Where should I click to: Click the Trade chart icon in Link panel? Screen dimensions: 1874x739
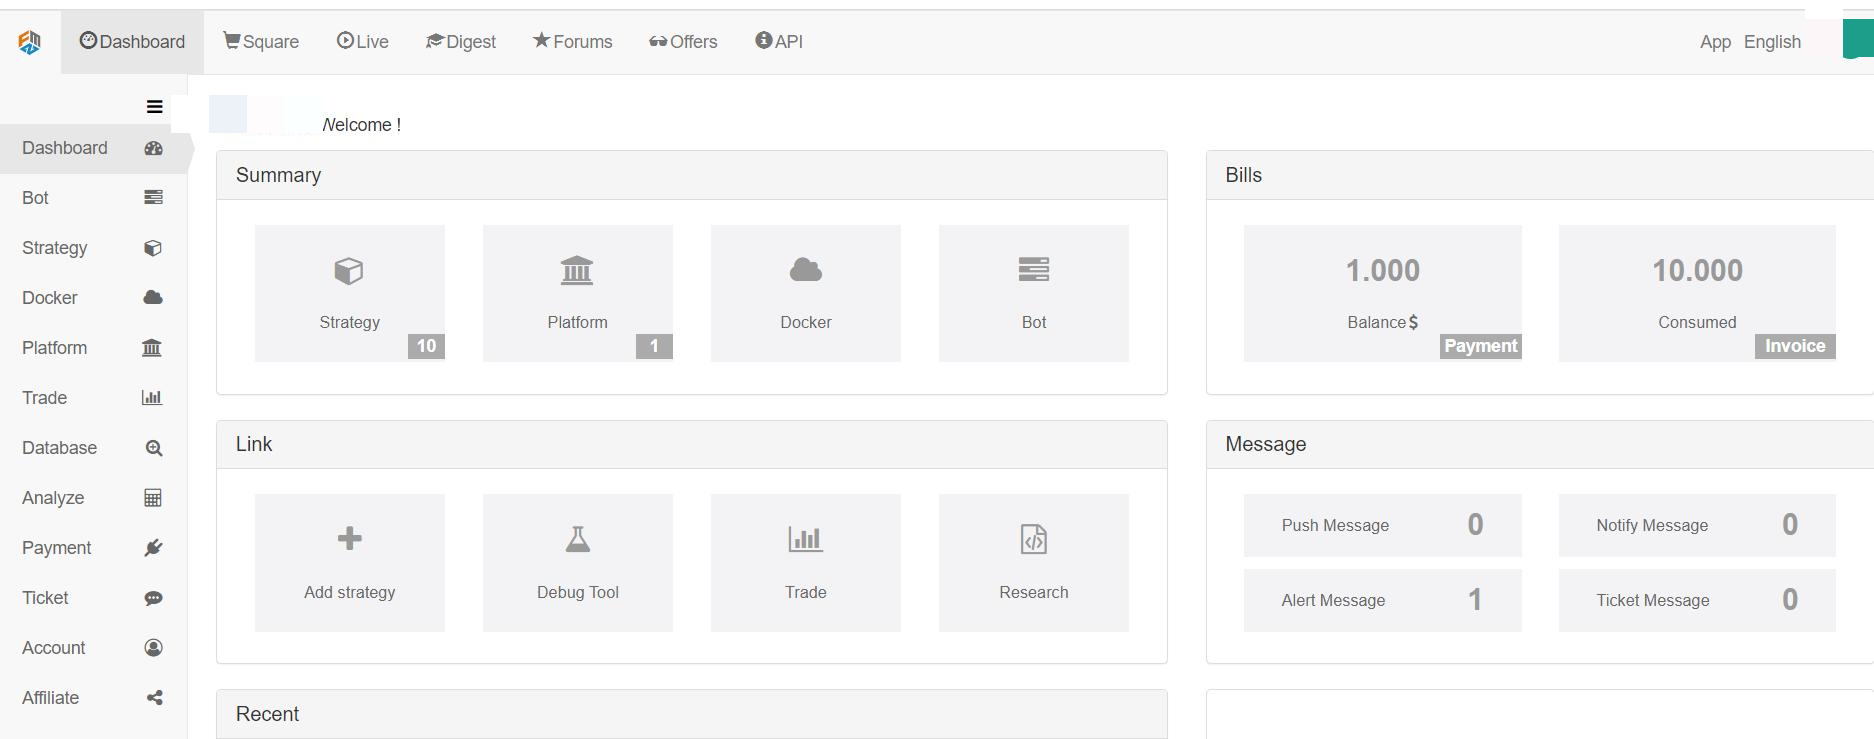(806, 539)
